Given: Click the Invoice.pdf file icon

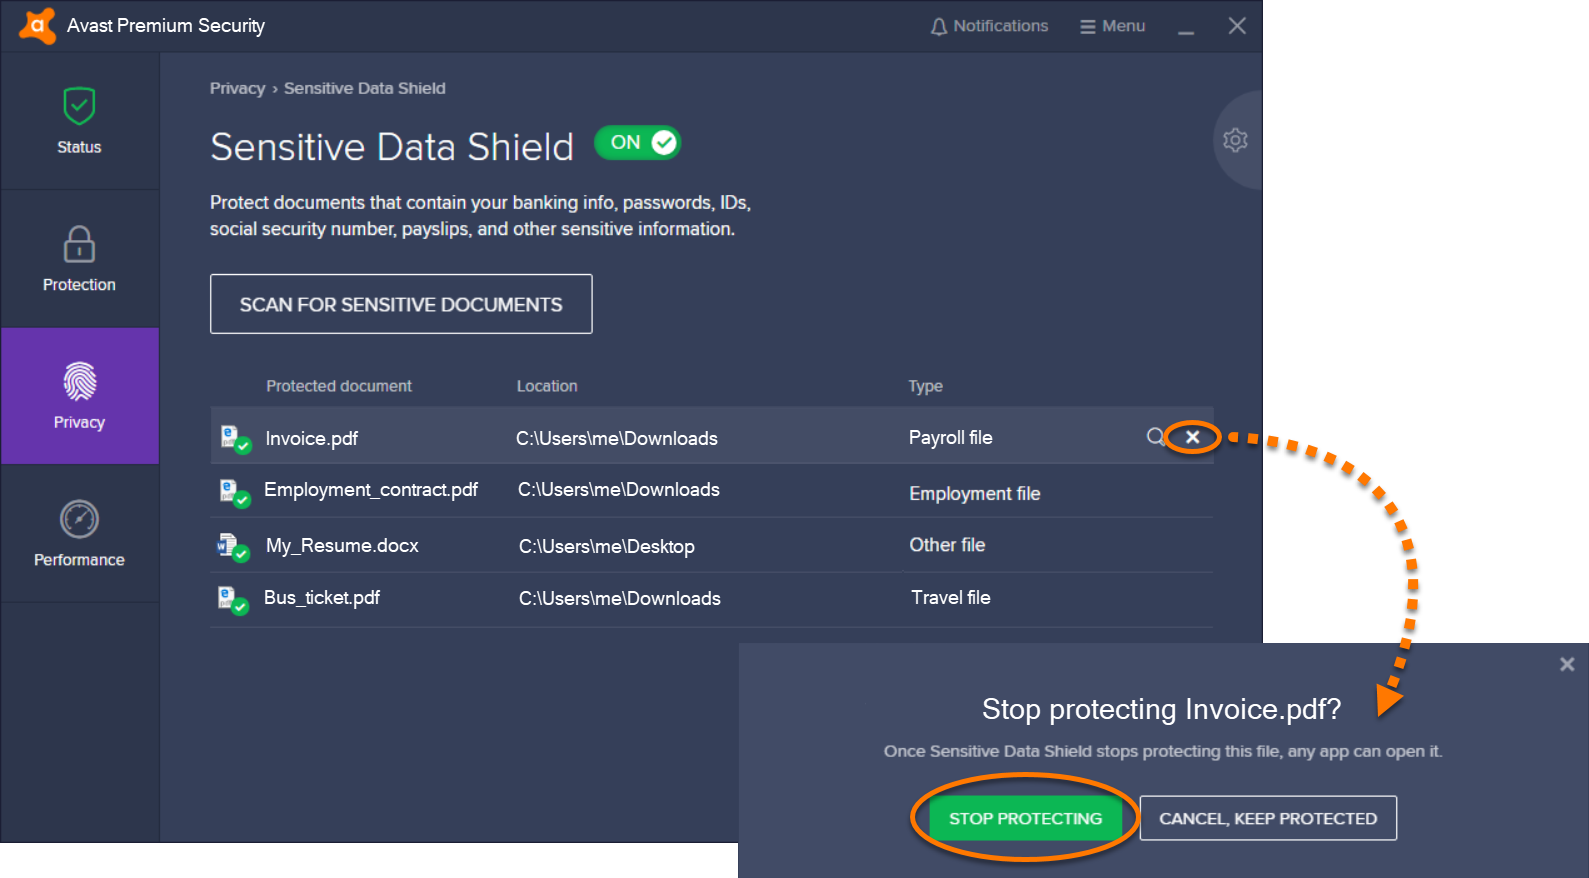Looking at the screenshot, I should pyautogui.click(x=235, y=438).
